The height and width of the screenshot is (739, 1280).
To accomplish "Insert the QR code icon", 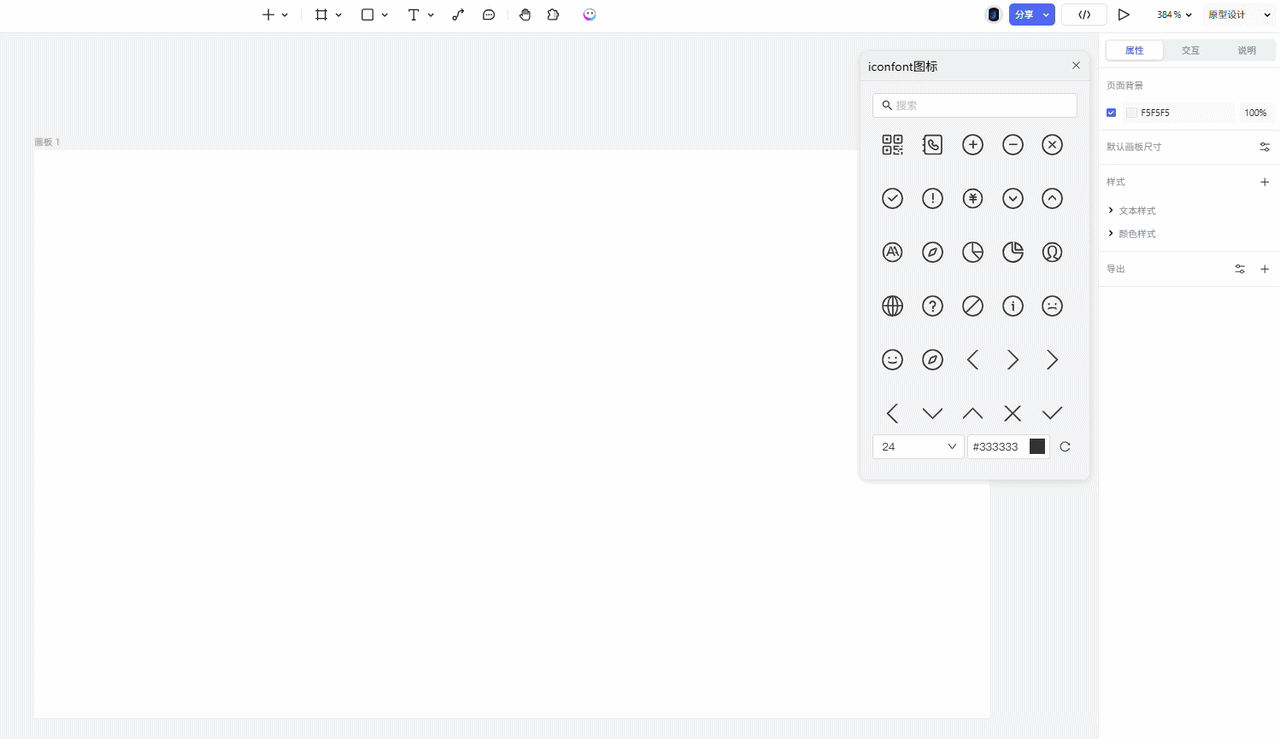I will [893, 145].
